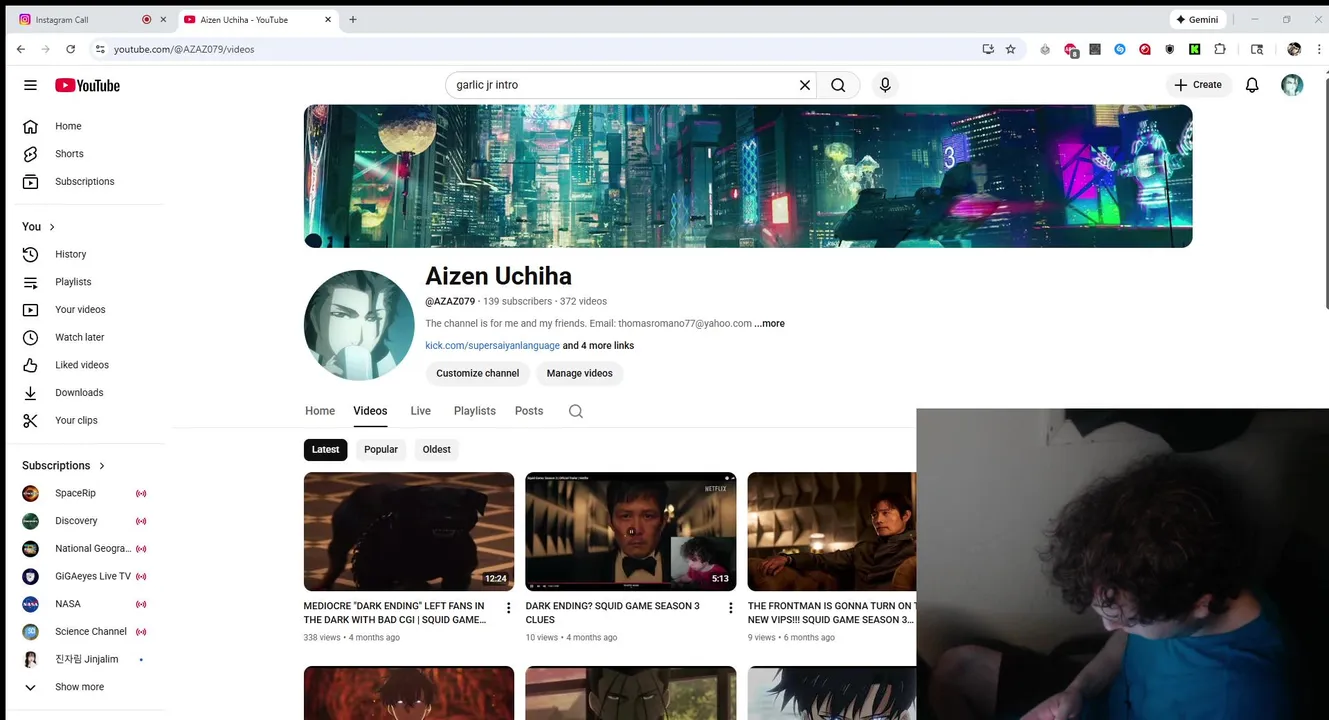Search within the channel using the magnifier

(x=576, y=411)
